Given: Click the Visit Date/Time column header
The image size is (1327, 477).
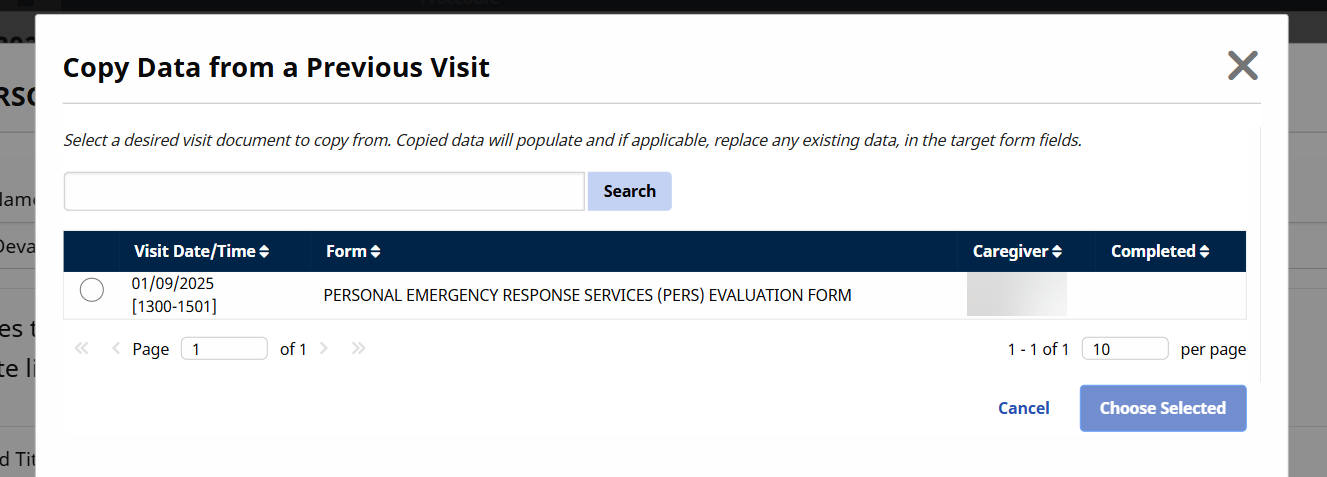Looking at the screenshot, I should point(194,252).
